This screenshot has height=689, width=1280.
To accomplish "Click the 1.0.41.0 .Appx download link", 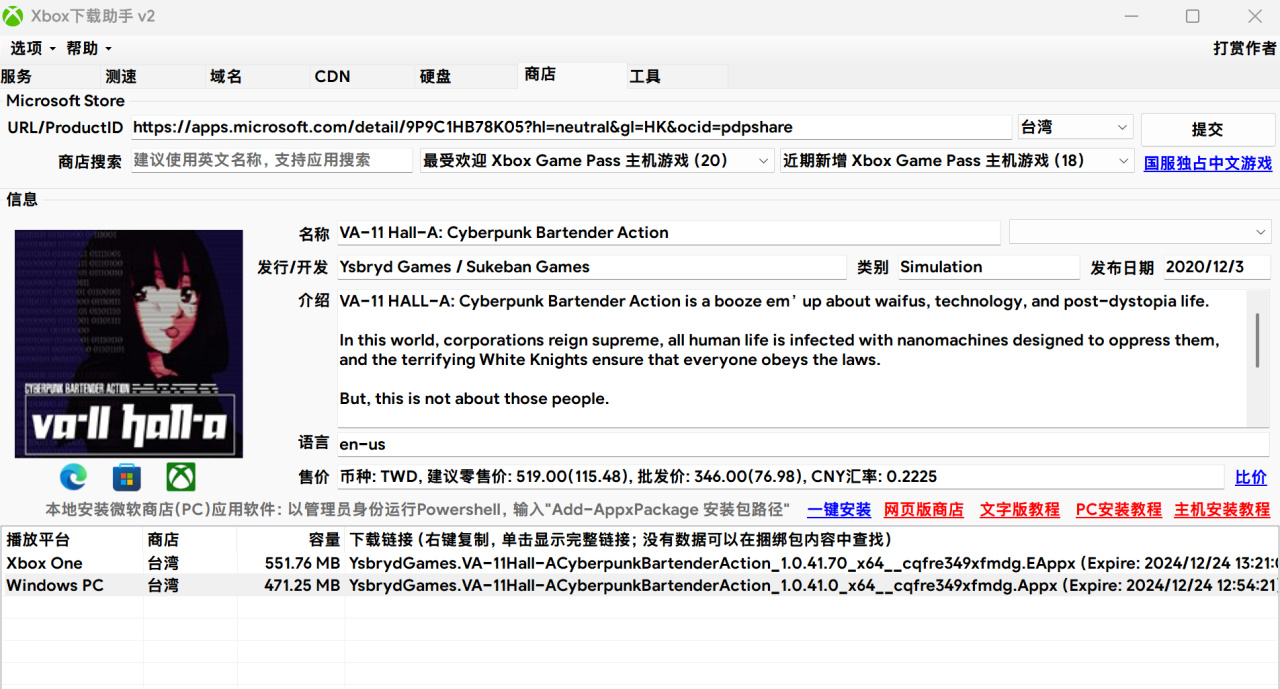I will pos(814,585).
